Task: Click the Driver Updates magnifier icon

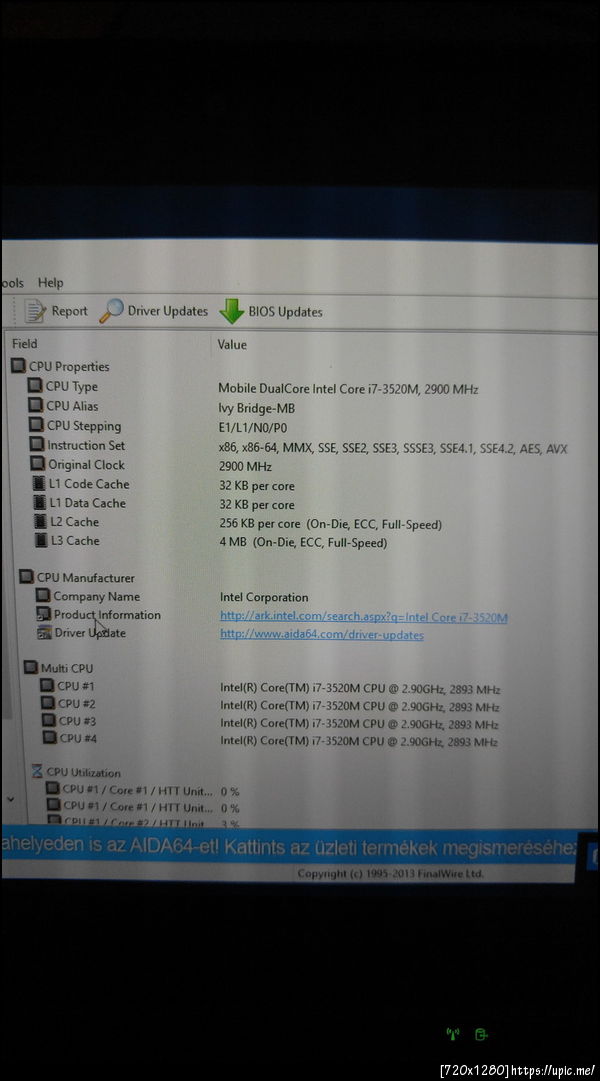Action: [111, 311]
